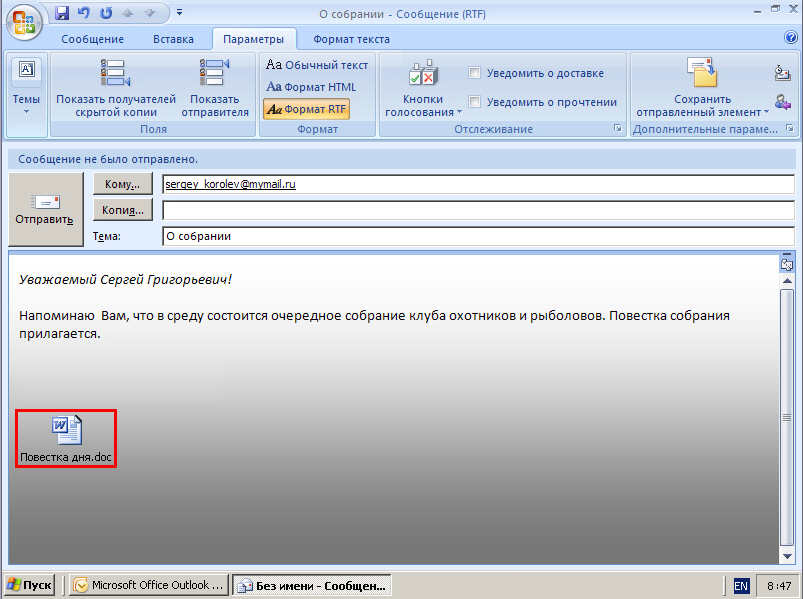The width and height of the screenshot is (804, 599).
Task: Show hidden copy recipients field (Показать получателей скрытой копии)
Action: coord(116,87)
